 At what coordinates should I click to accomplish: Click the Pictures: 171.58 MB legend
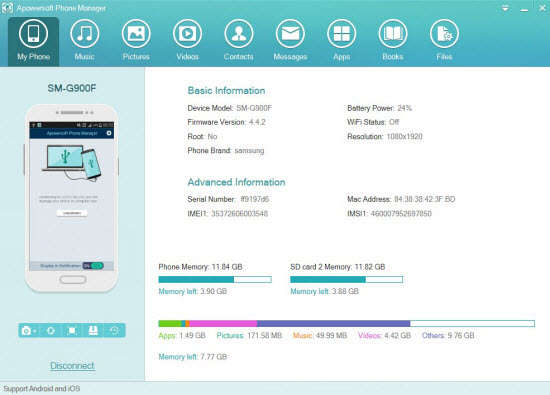pyautogui.click(x=249, y=335)
